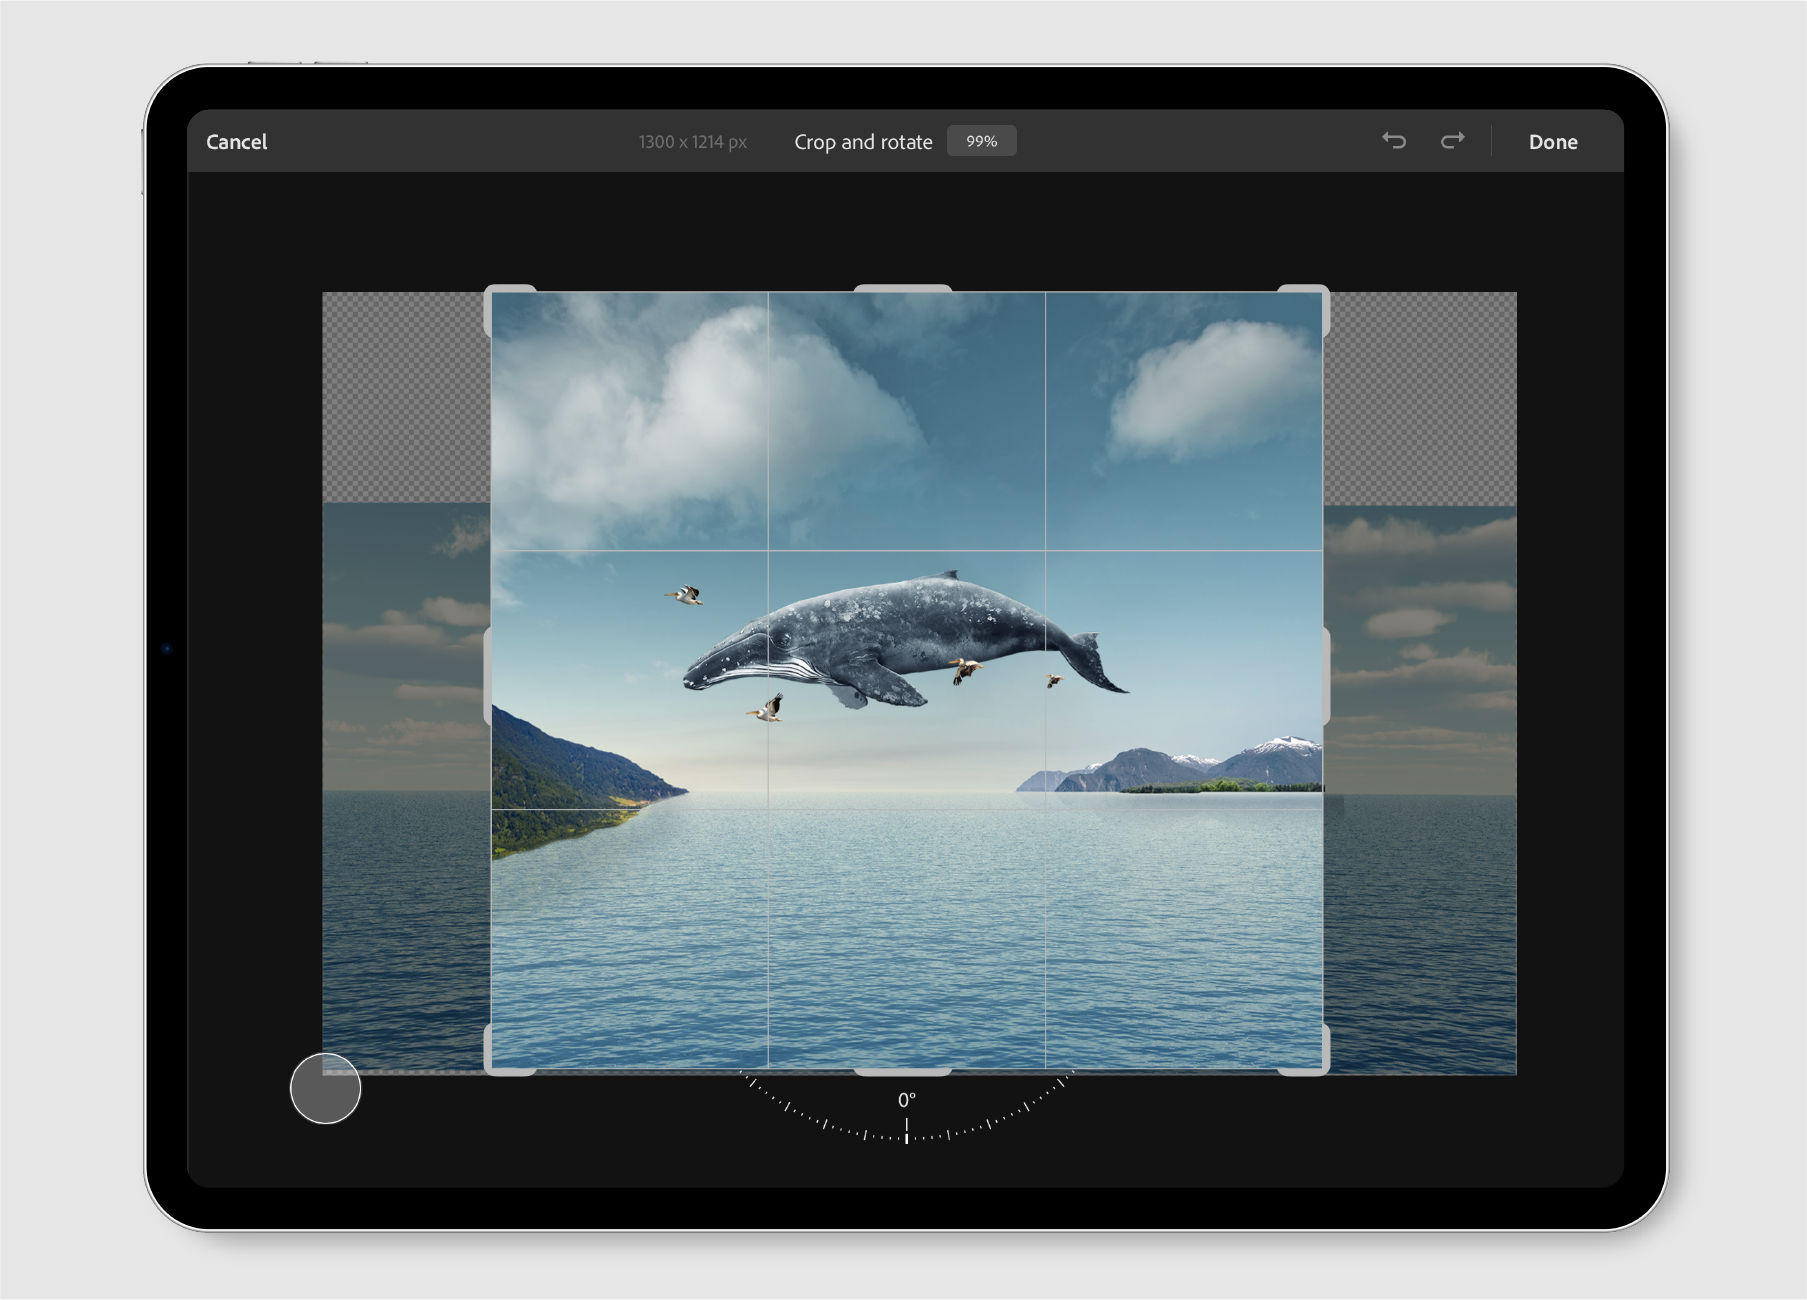The image size is (1807, 1300).
Task: Click the top edge crop handle
Action: coord(905,290)
